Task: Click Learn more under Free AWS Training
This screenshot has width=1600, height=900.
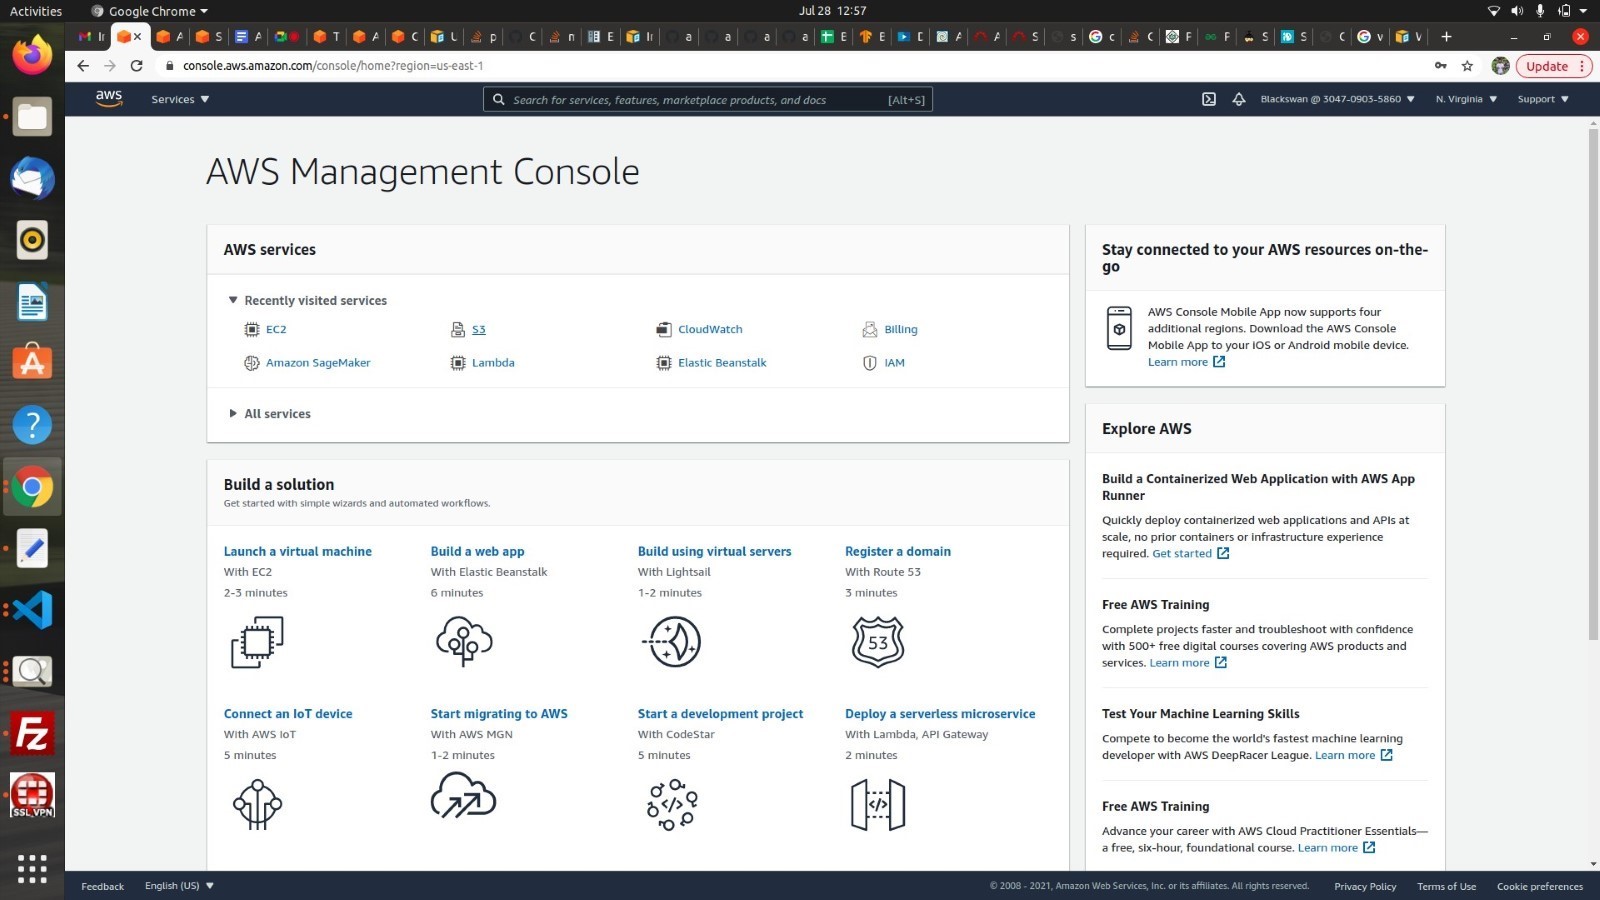Action: click(x=1180, y=662)
